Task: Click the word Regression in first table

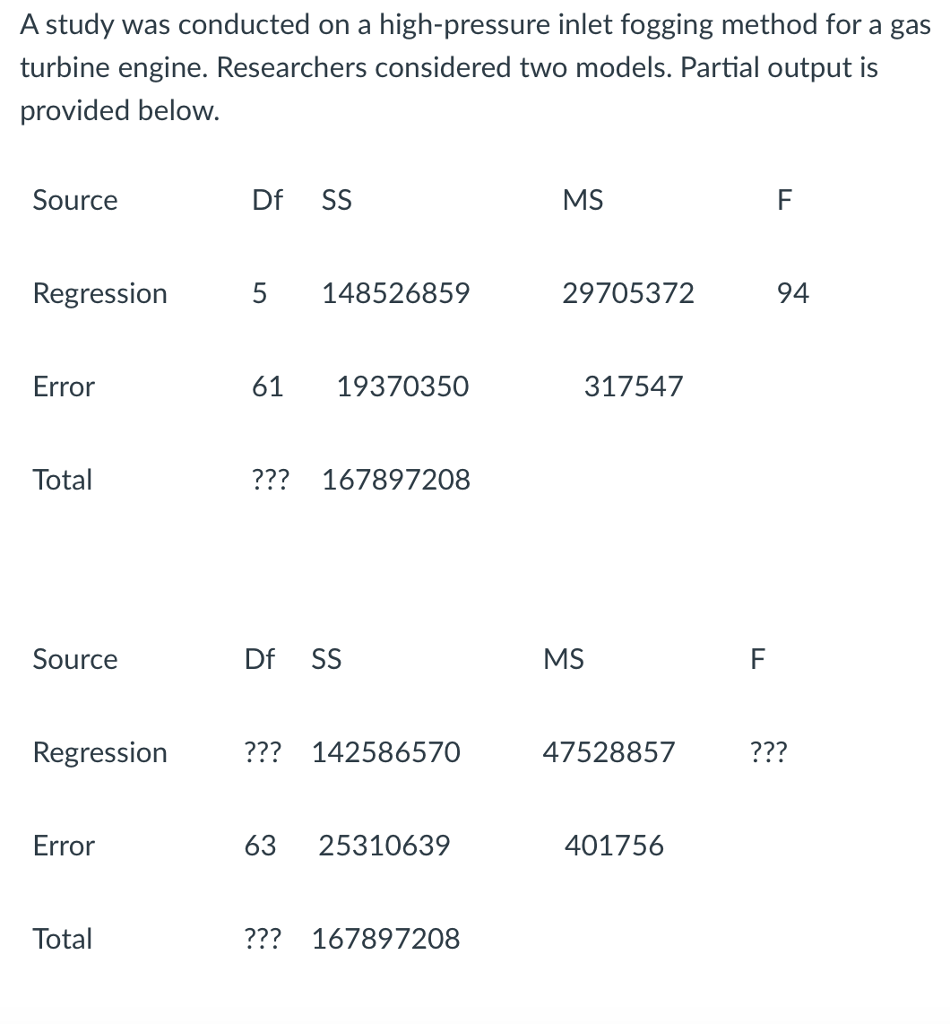Action: 100,293
